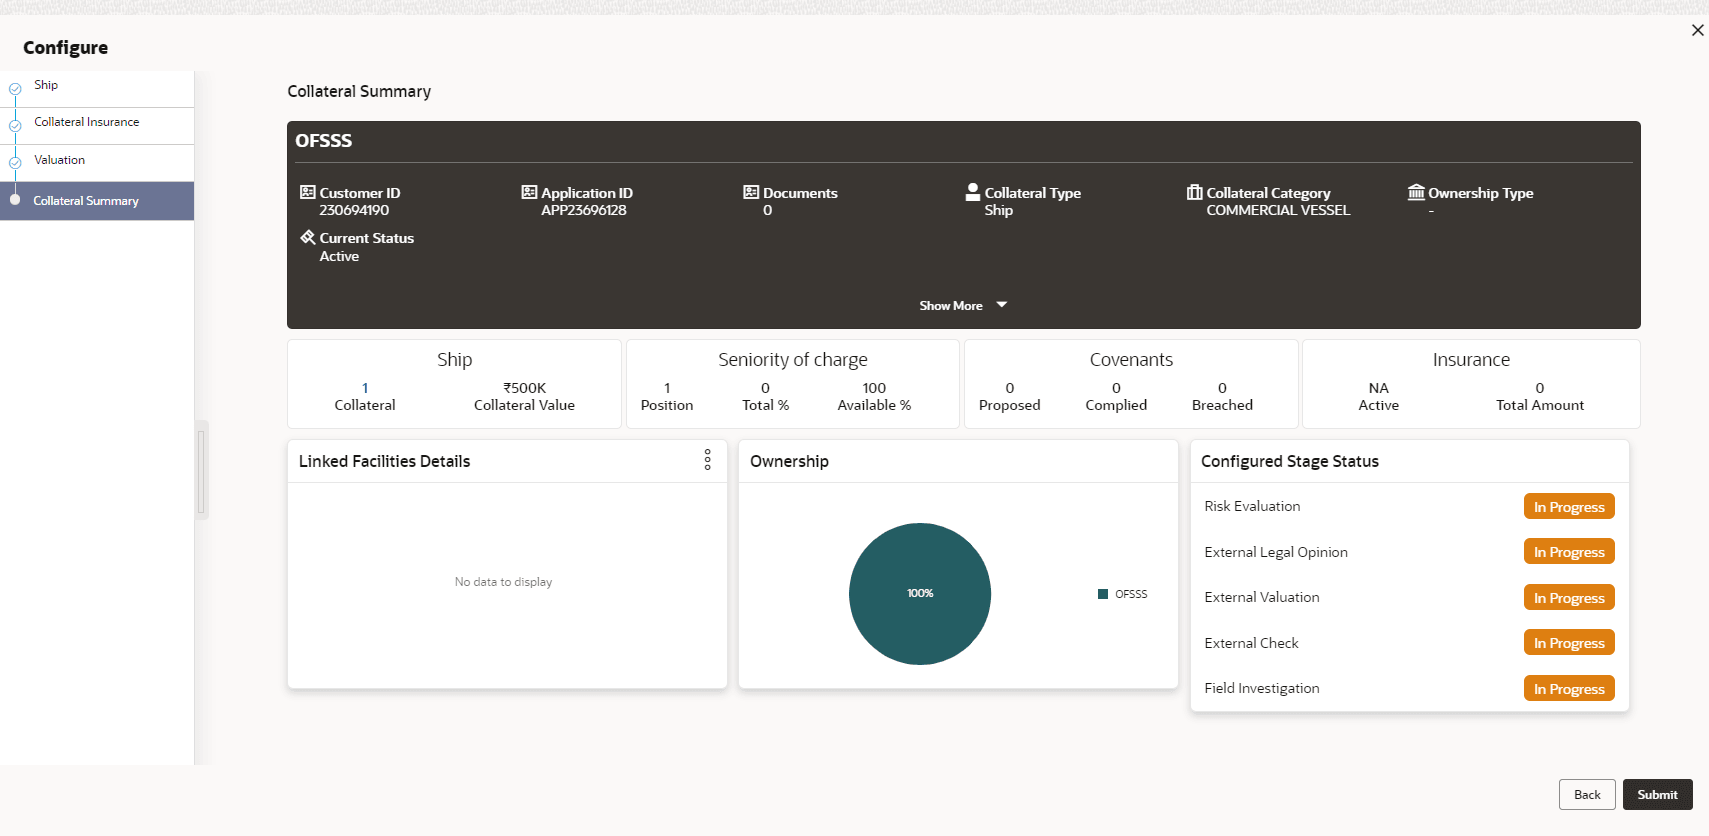This screenshot has height=836, width=1709.
Task: Click the Collateral Category building icon
Action: 1194,192
